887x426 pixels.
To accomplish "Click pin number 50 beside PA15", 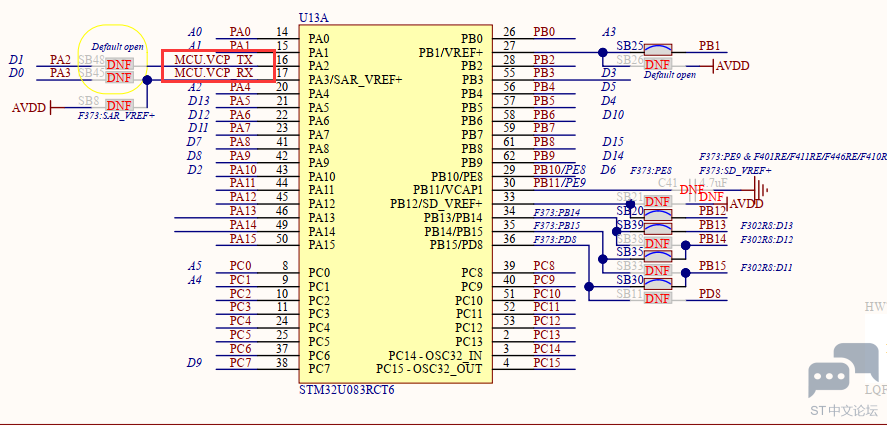I will tap(282, 239).
